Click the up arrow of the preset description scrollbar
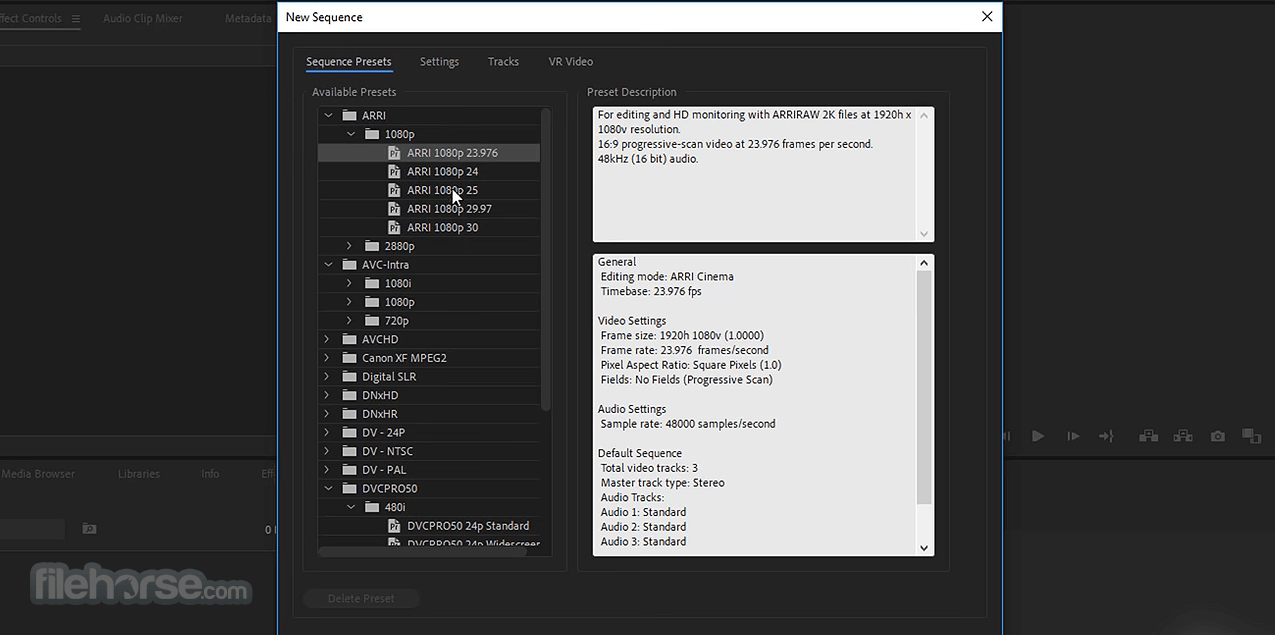Viewport: 1275px width, 635px height. coord(924,115)
